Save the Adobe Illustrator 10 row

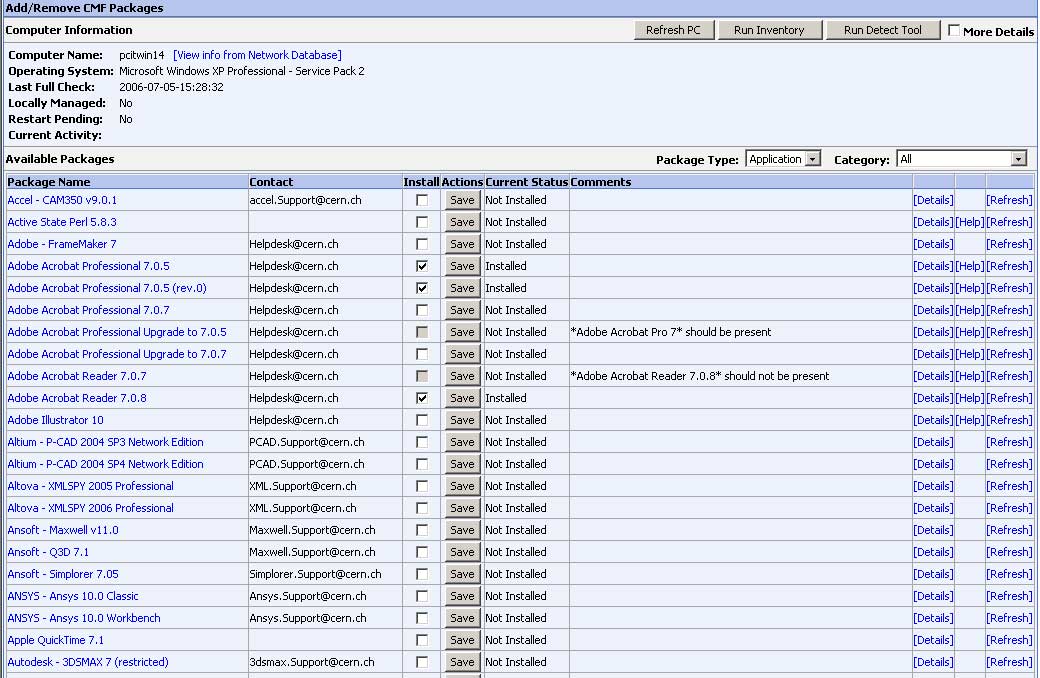click(462, 420)
